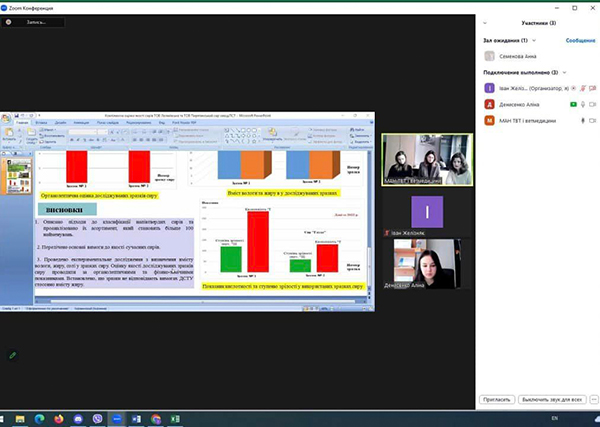
Task: Select the slide thumbnail in PowerPoint pane
Action: click(19, 176)
